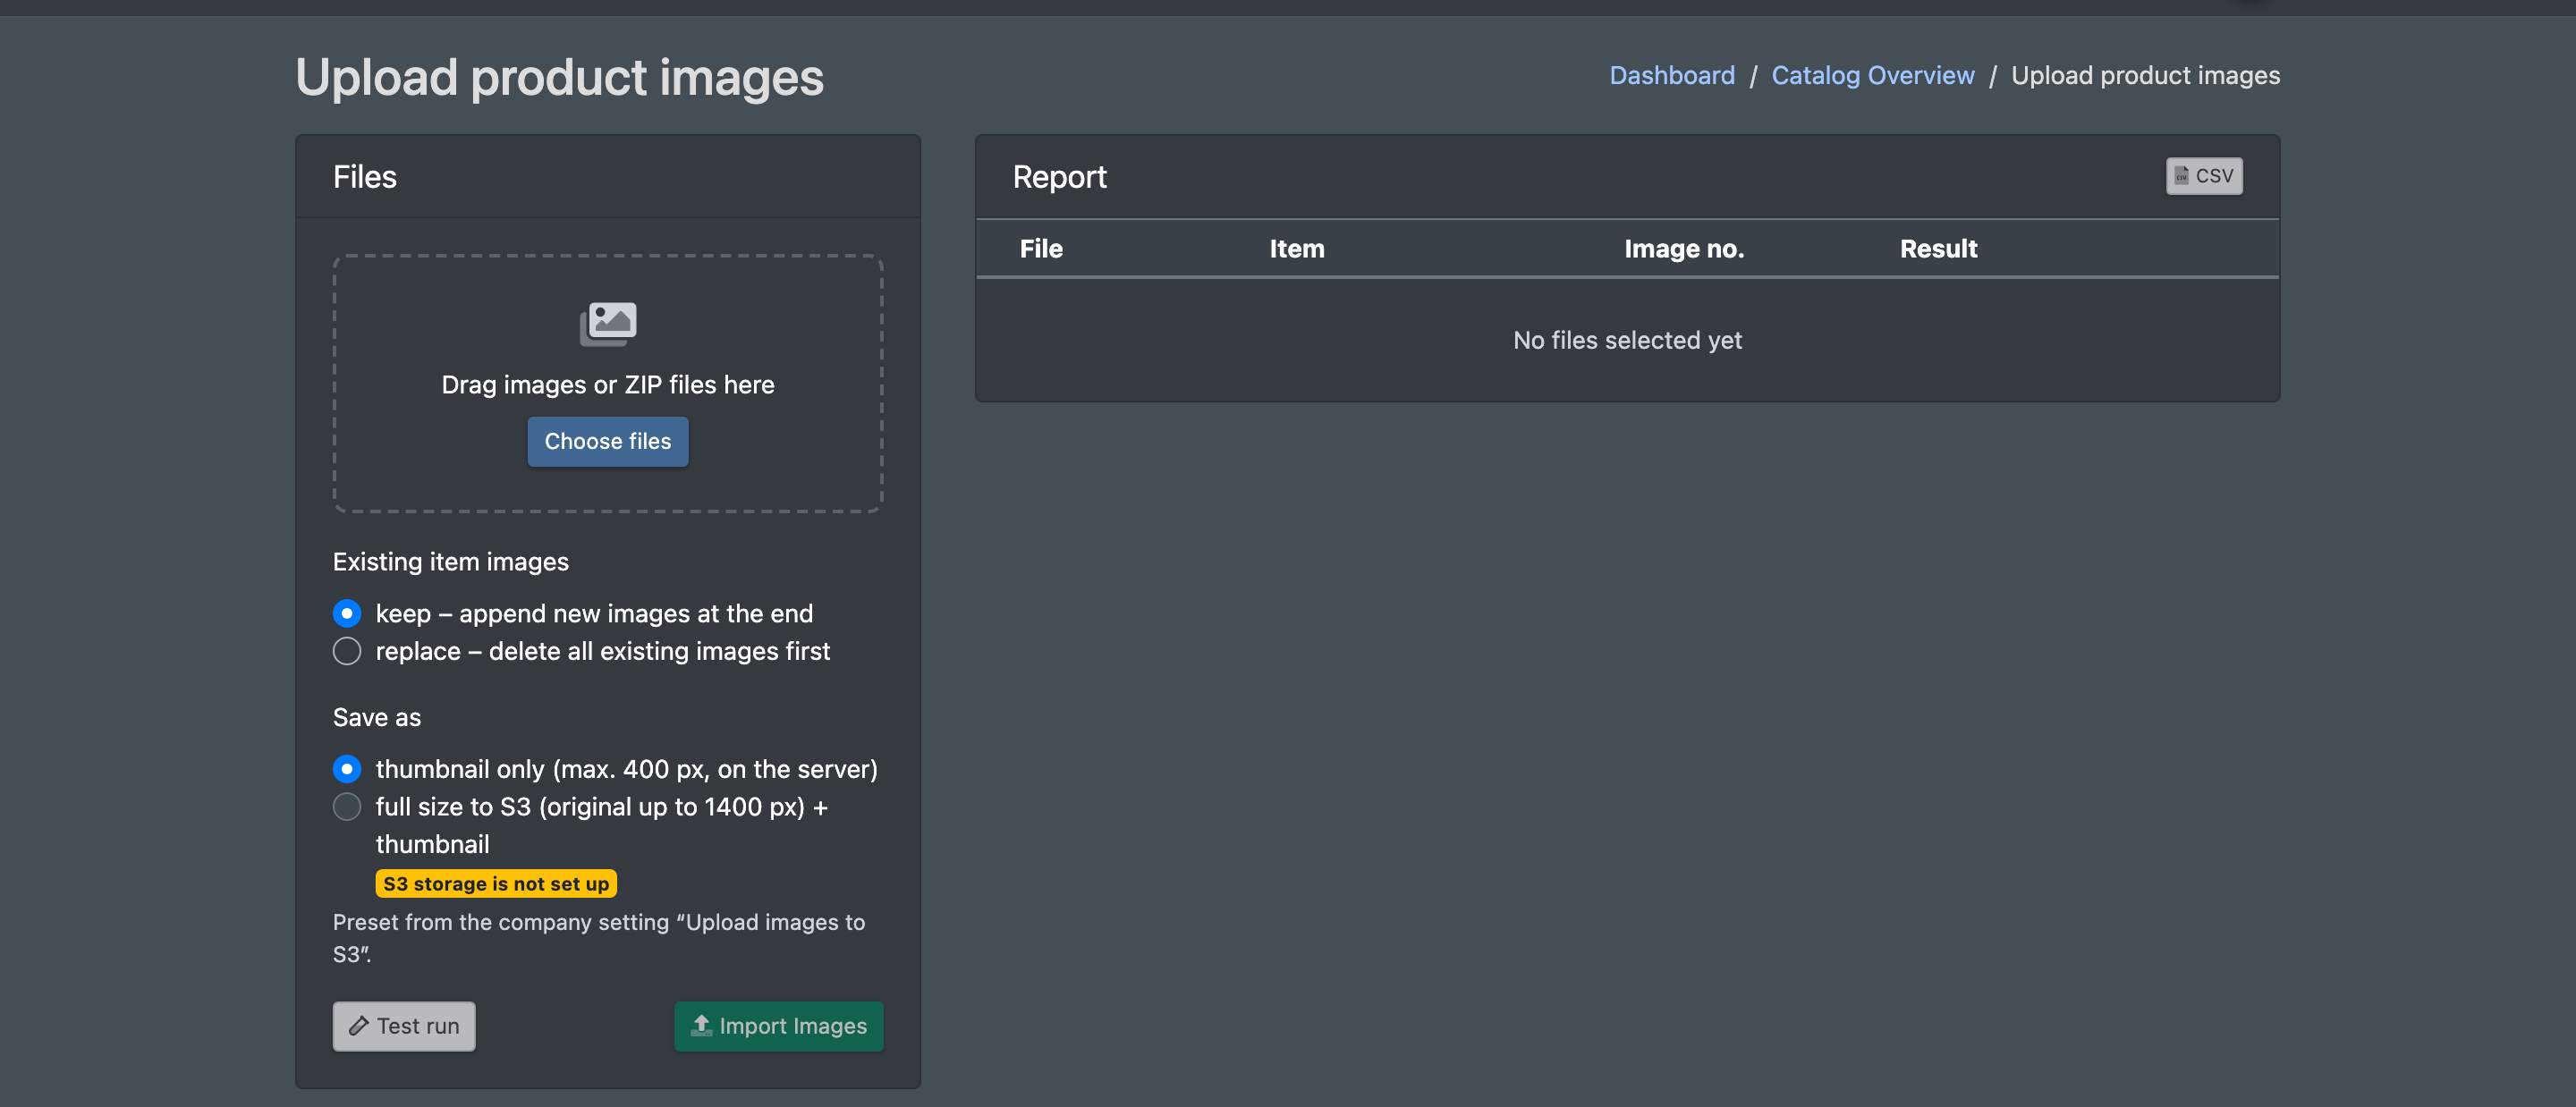The image size is (2576, 1107).
Task: Start a Test run
Action: point(404,1026)
